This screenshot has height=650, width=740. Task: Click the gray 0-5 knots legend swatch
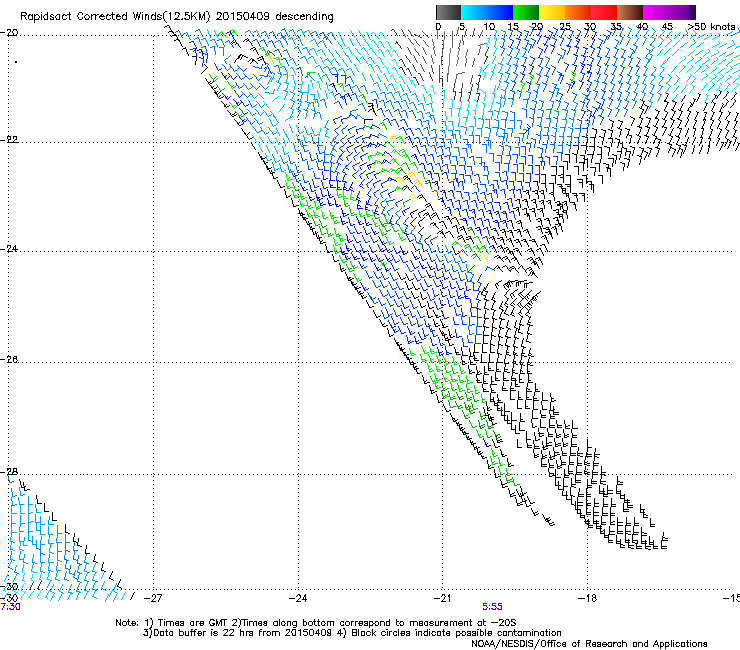coord(448,12)
